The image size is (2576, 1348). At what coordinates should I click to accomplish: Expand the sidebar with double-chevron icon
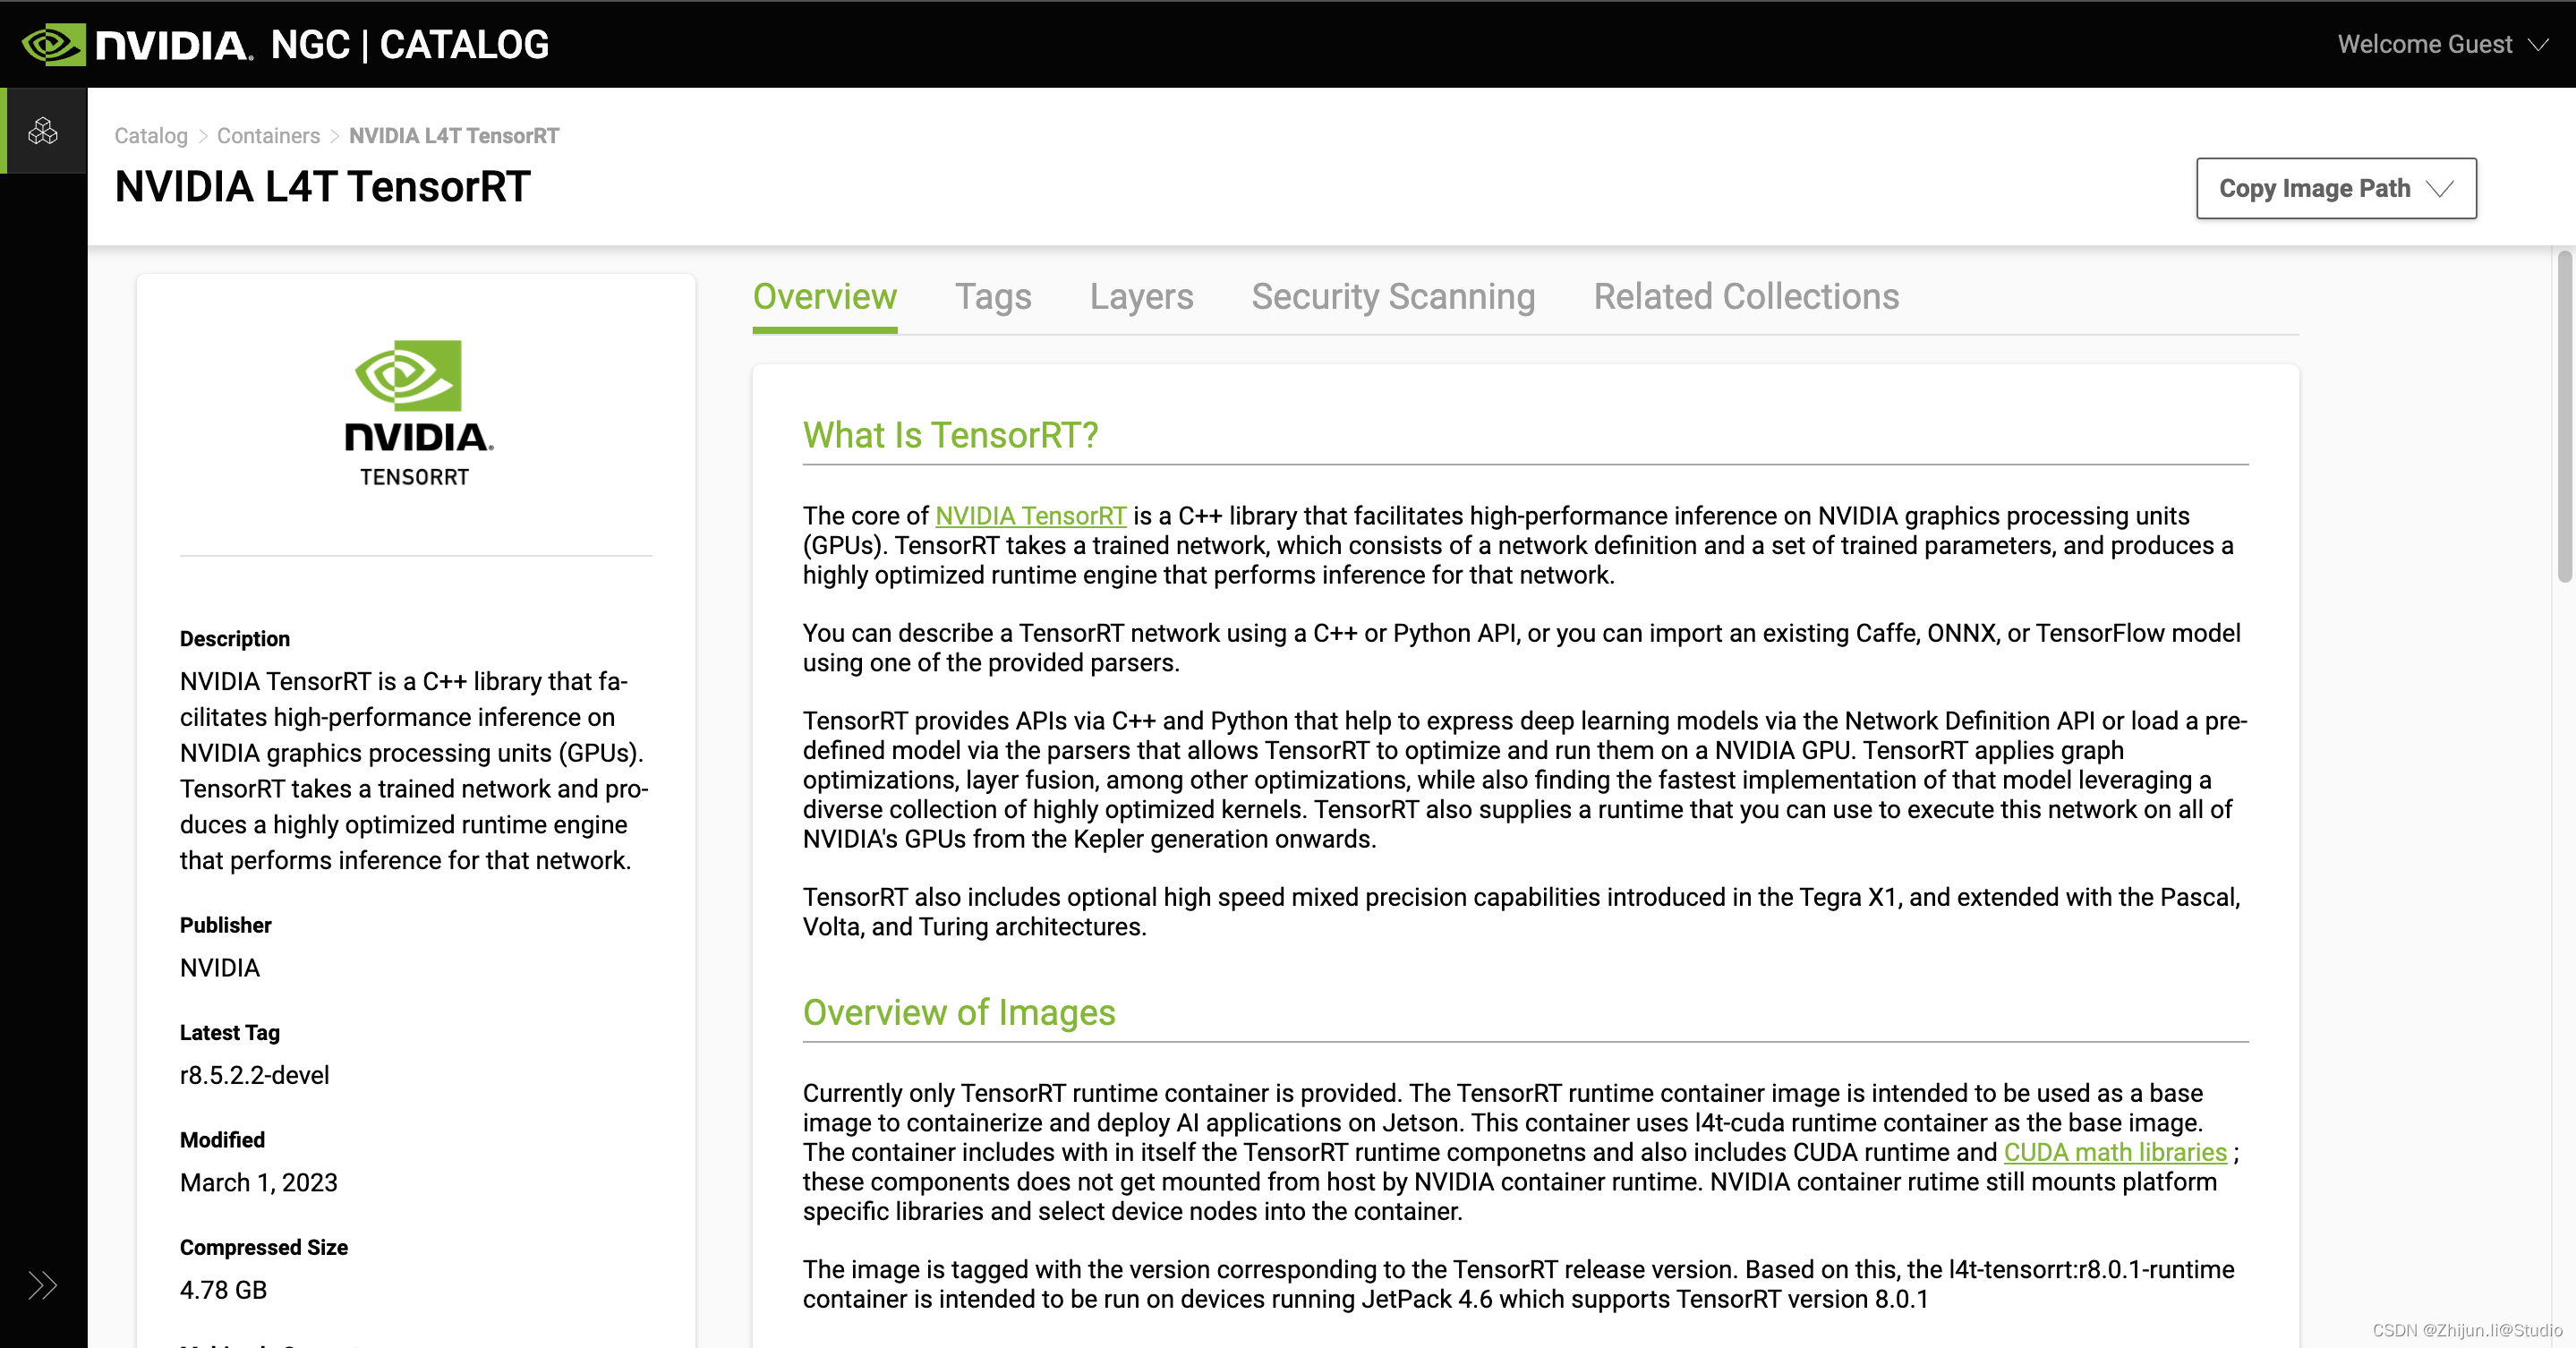(42, 1285)
